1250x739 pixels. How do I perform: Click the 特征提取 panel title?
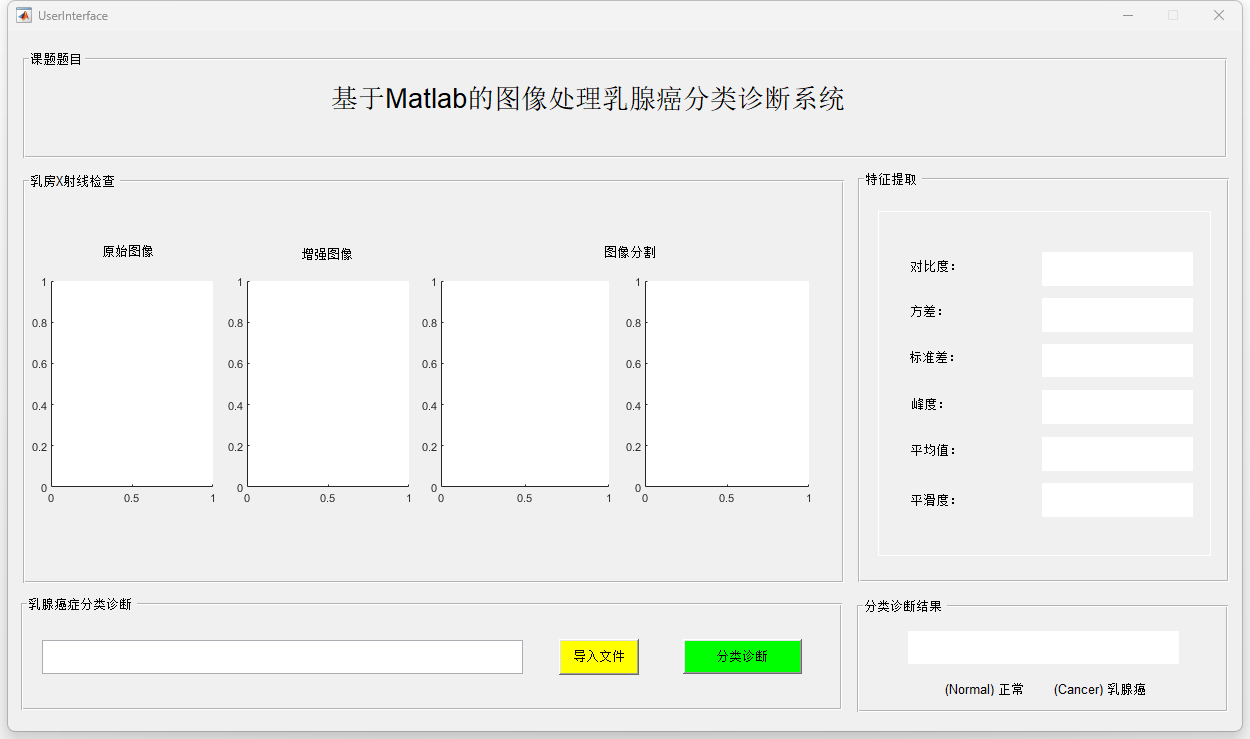point(891,180)
